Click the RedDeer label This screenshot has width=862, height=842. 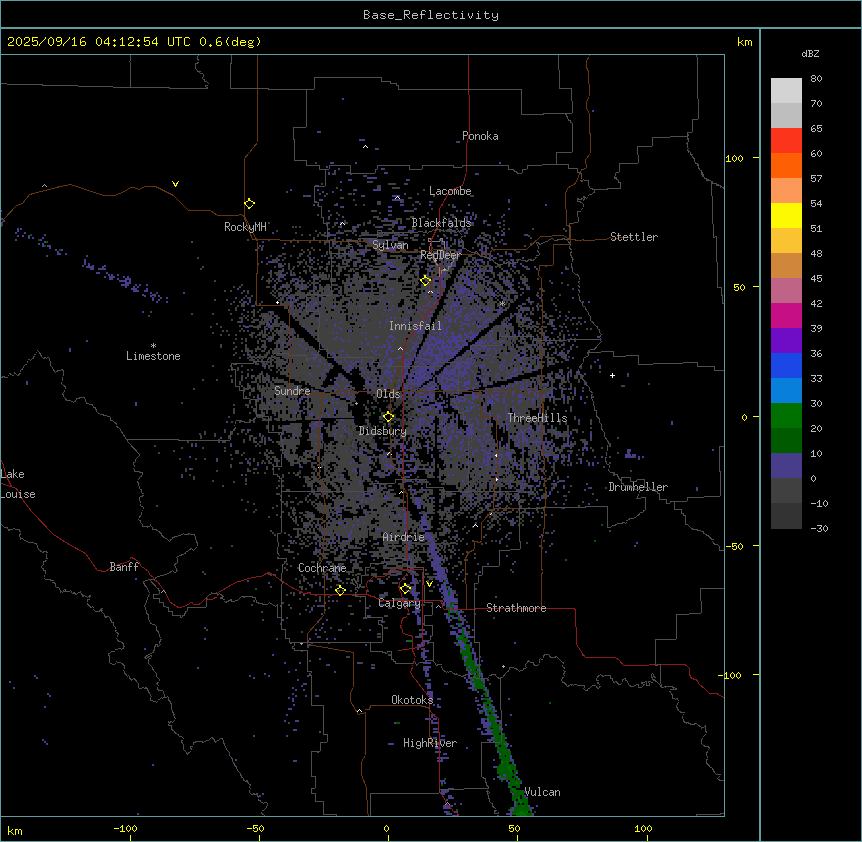tap(440, 255)
